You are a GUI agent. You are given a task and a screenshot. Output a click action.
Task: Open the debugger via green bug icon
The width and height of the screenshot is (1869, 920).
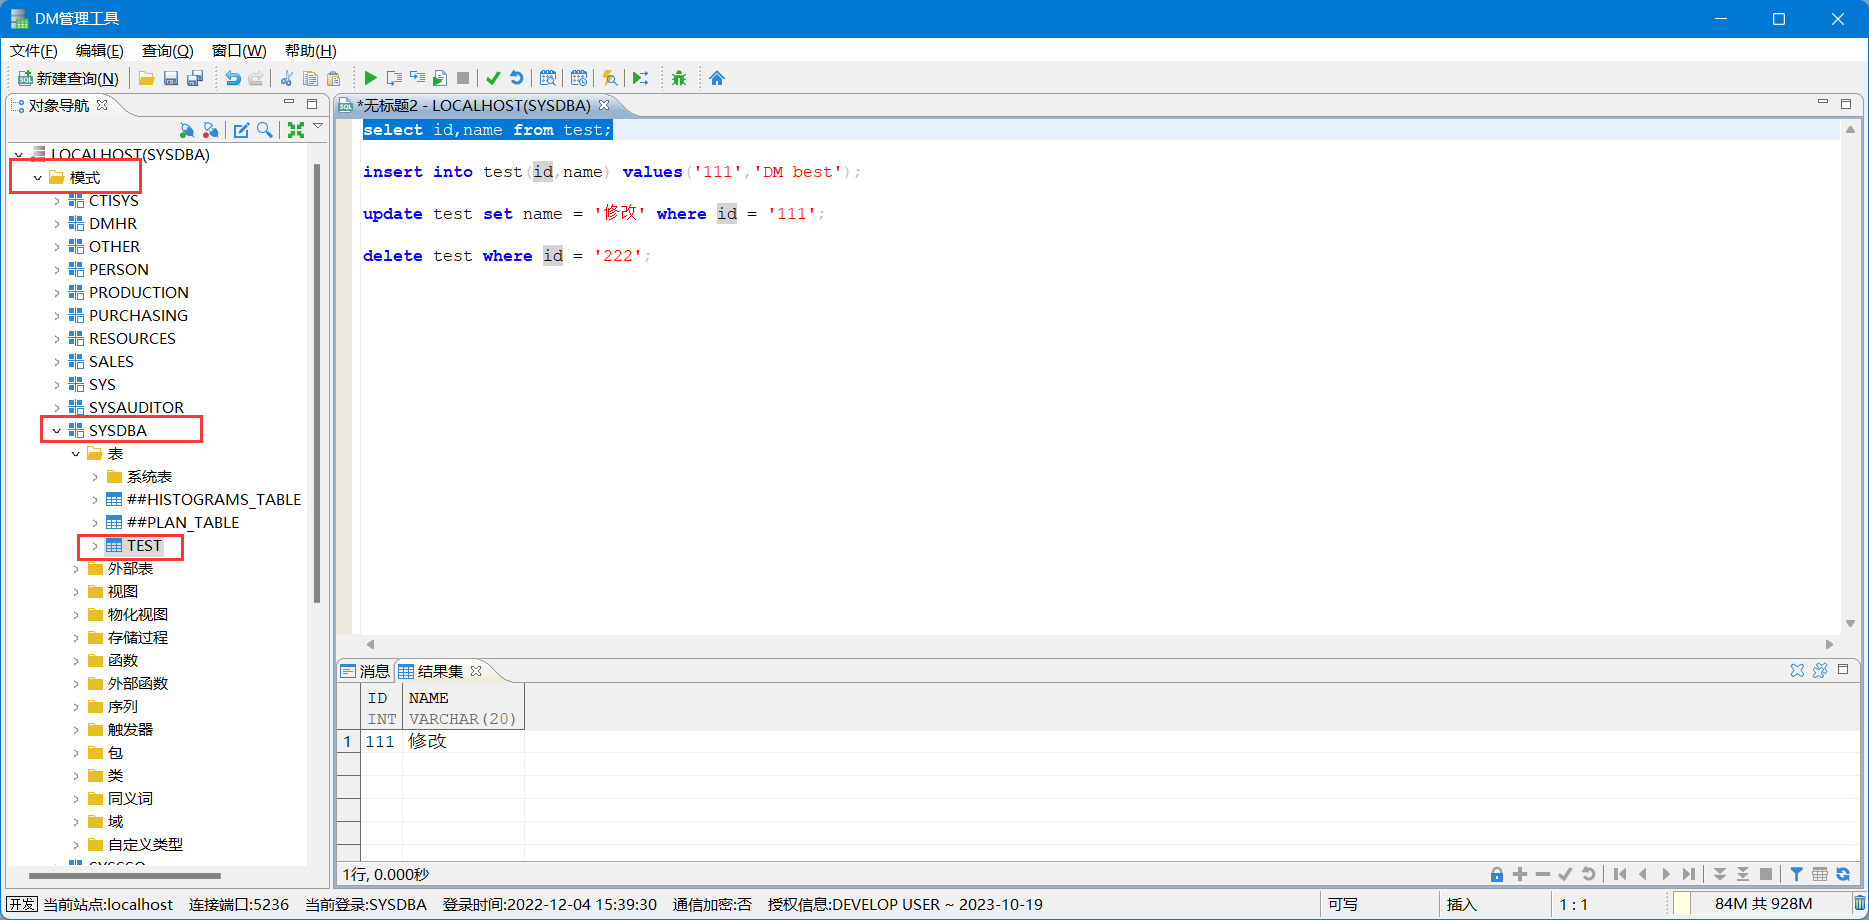point(679,78)
